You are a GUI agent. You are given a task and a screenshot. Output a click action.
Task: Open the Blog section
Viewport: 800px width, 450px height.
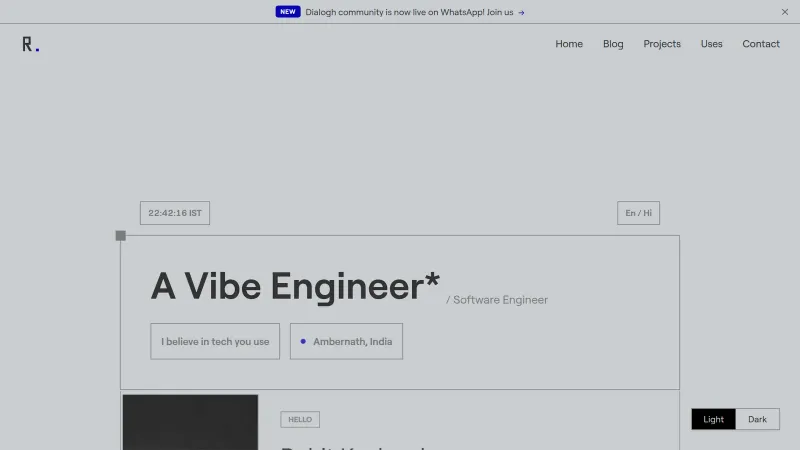[613, 44]
